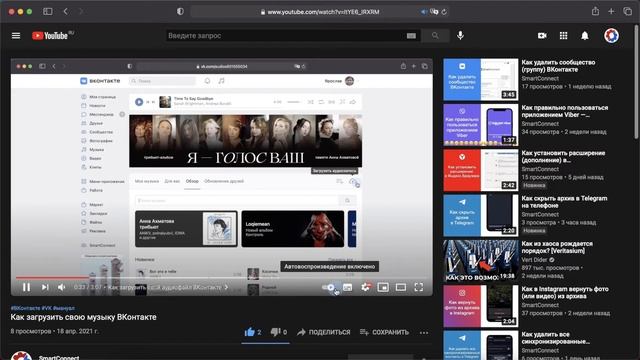Pause the video
The width and height of the screenshot is (640, 360).
pyautogui.click(x=27, y=287)
